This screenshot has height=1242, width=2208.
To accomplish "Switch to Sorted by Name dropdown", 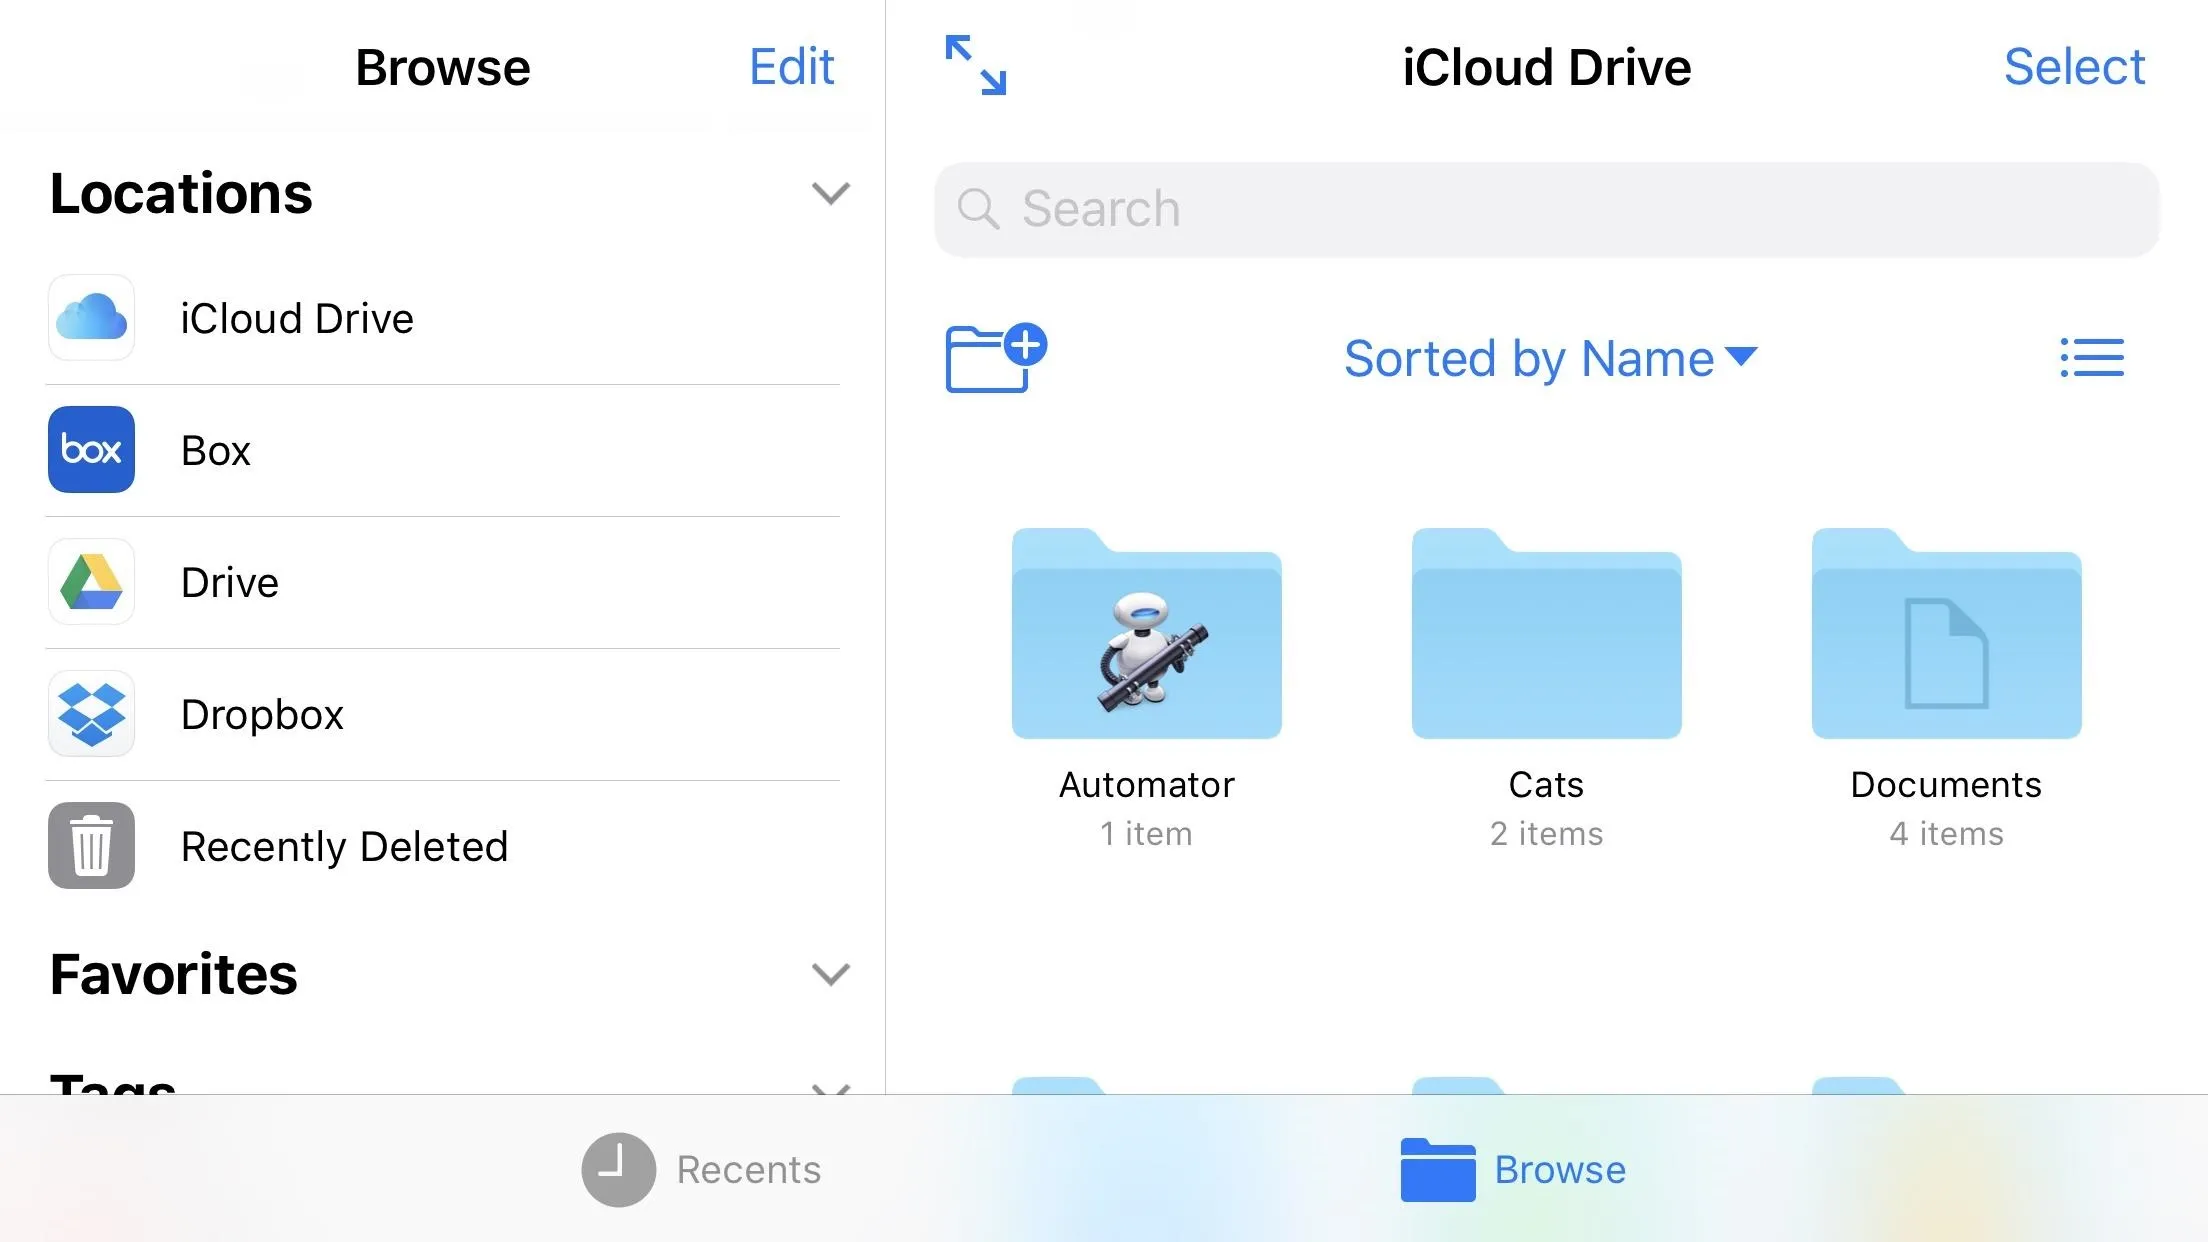I will pos(1545,356).
